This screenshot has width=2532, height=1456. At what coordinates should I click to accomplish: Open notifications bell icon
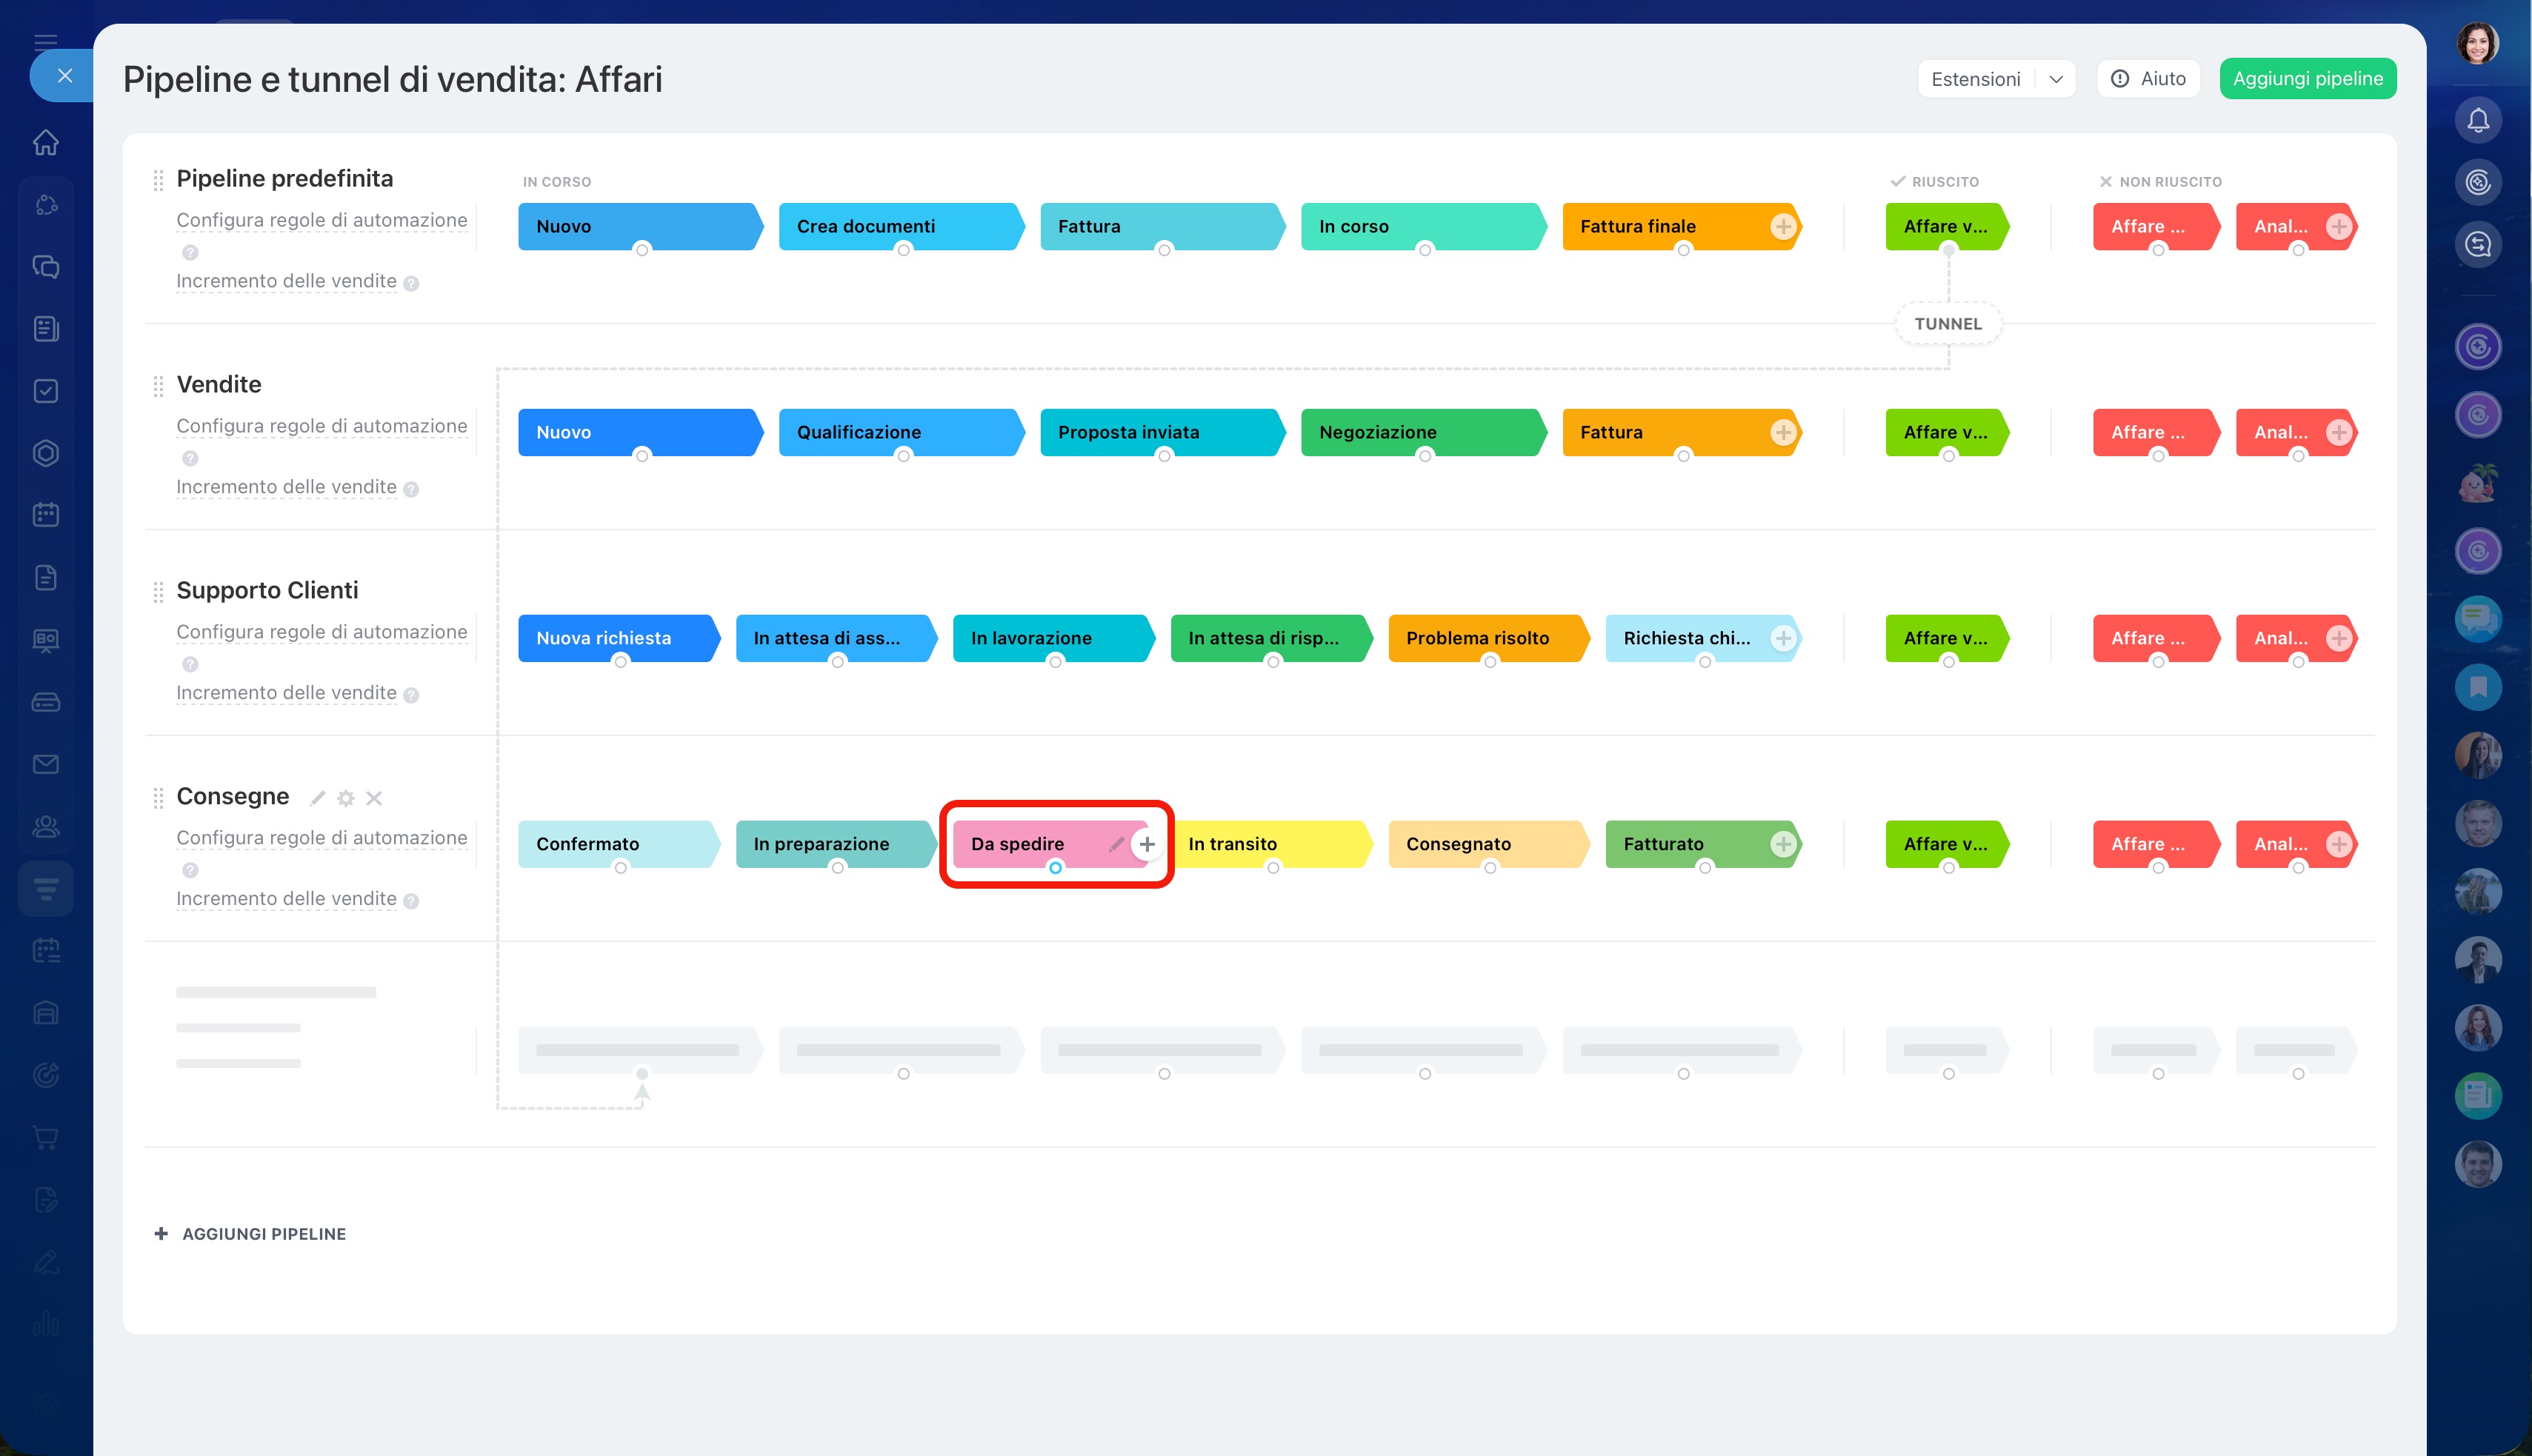click(2478, 120)
